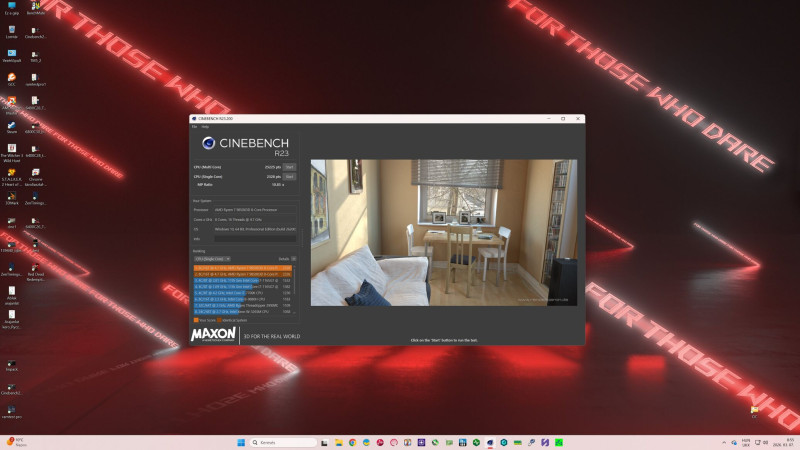Select the Threadripper 2990WX ranking row

click(x=243, y=305)
